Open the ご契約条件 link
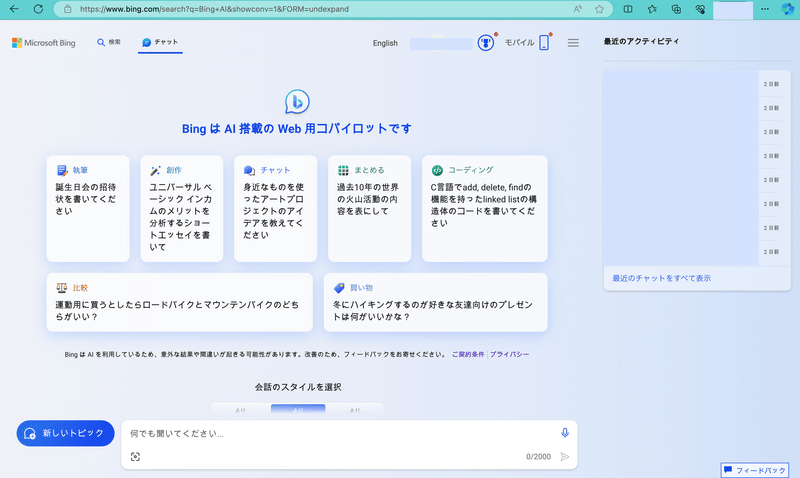The image size is (800, 478). 468,354
